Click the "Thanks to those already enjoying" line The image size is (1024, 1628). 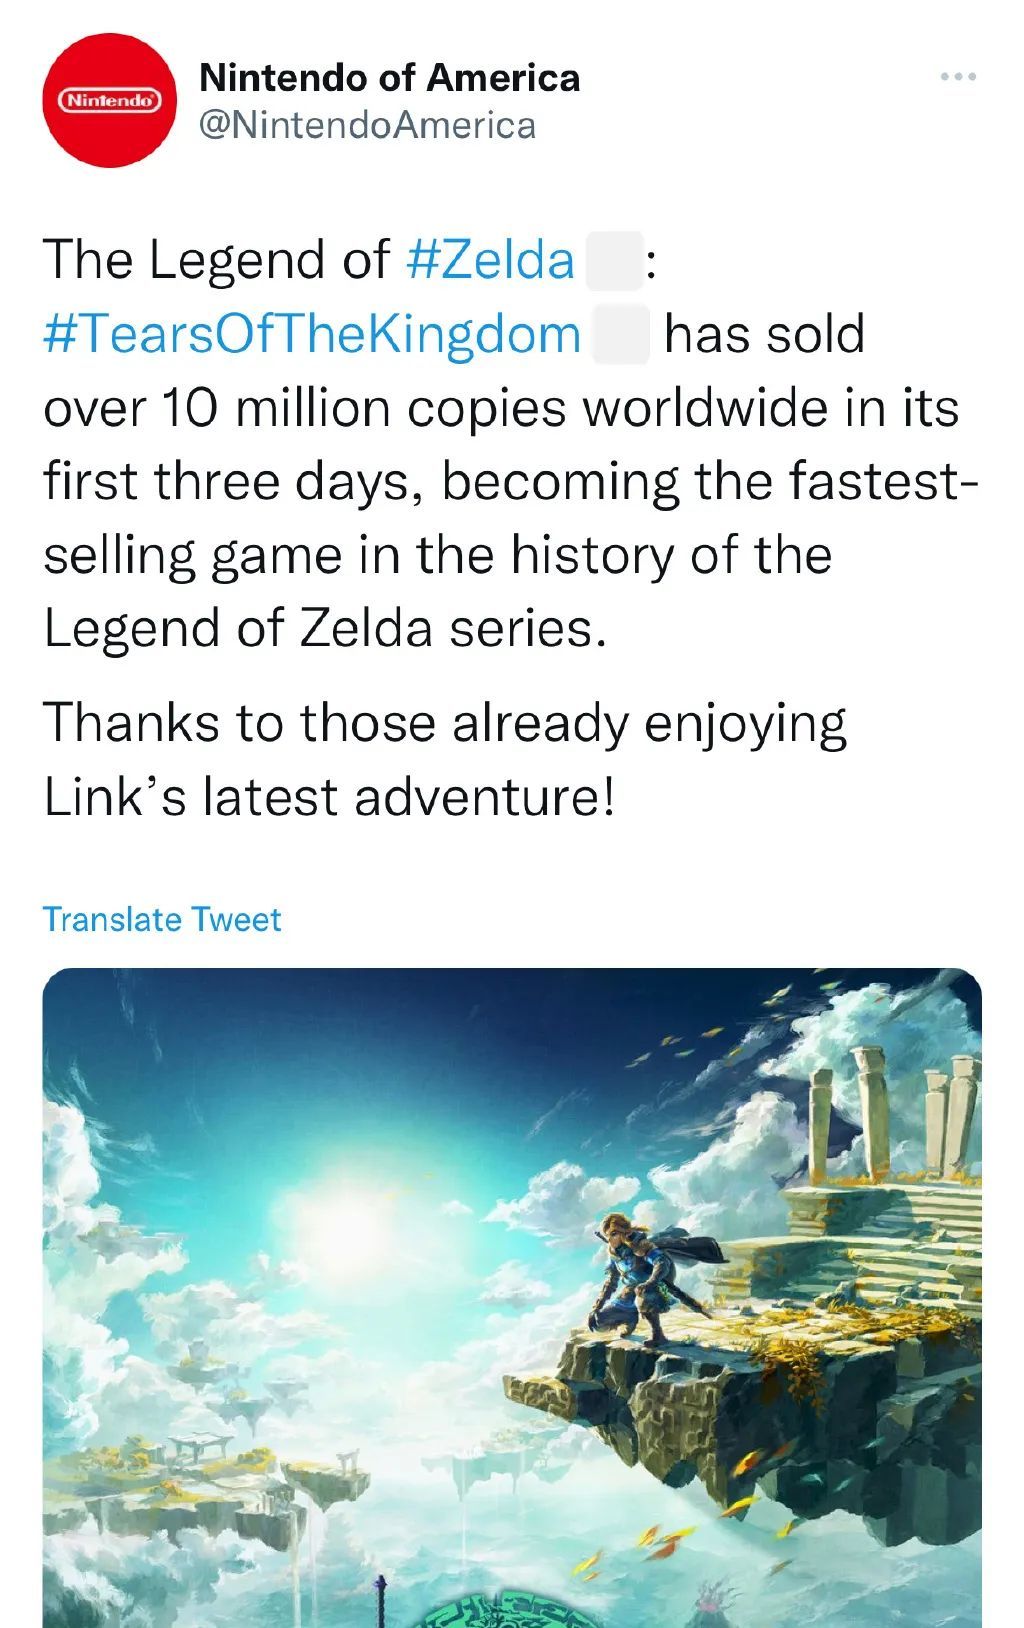[445, 722]
